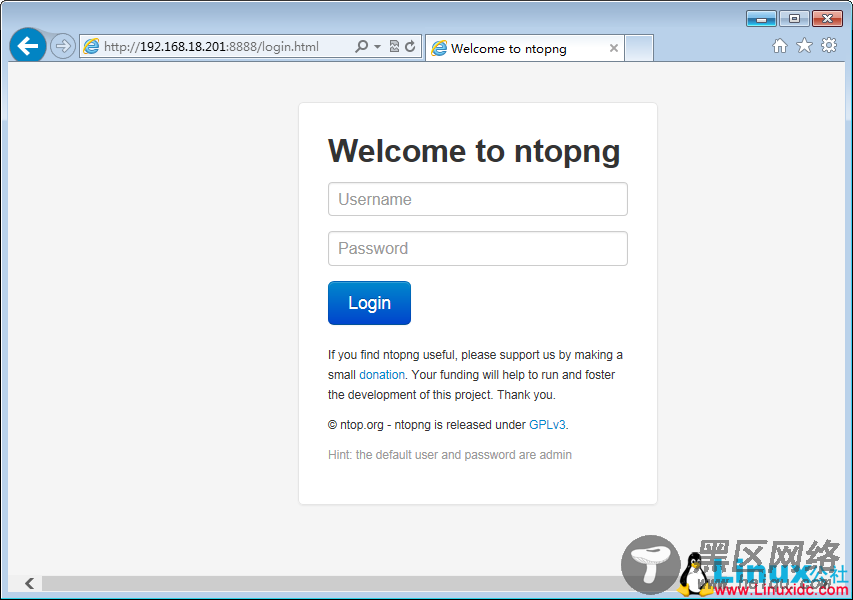
Task: Click the browser forward arrow button
Action: 63,46
